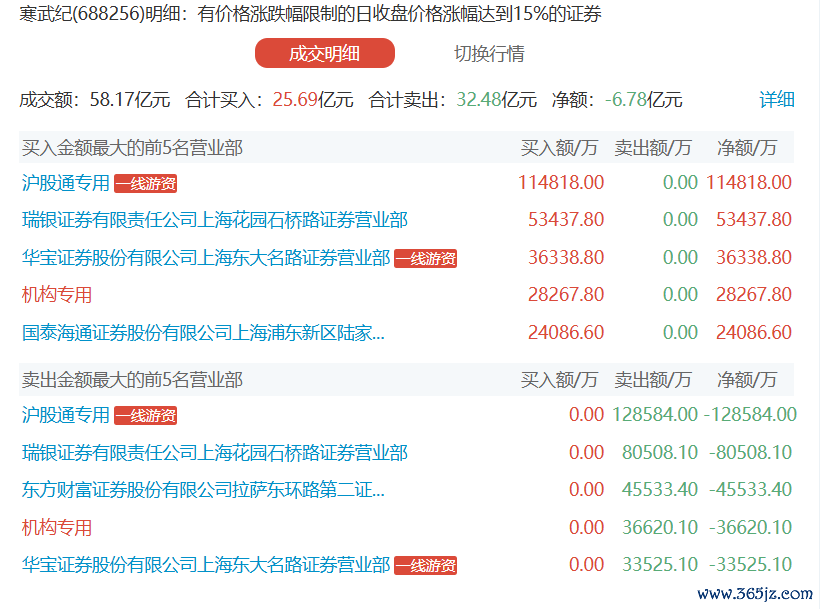Open 华宝证券上海东大名路 in the buyers list
The image size is (820, 609).
[206, 258]
